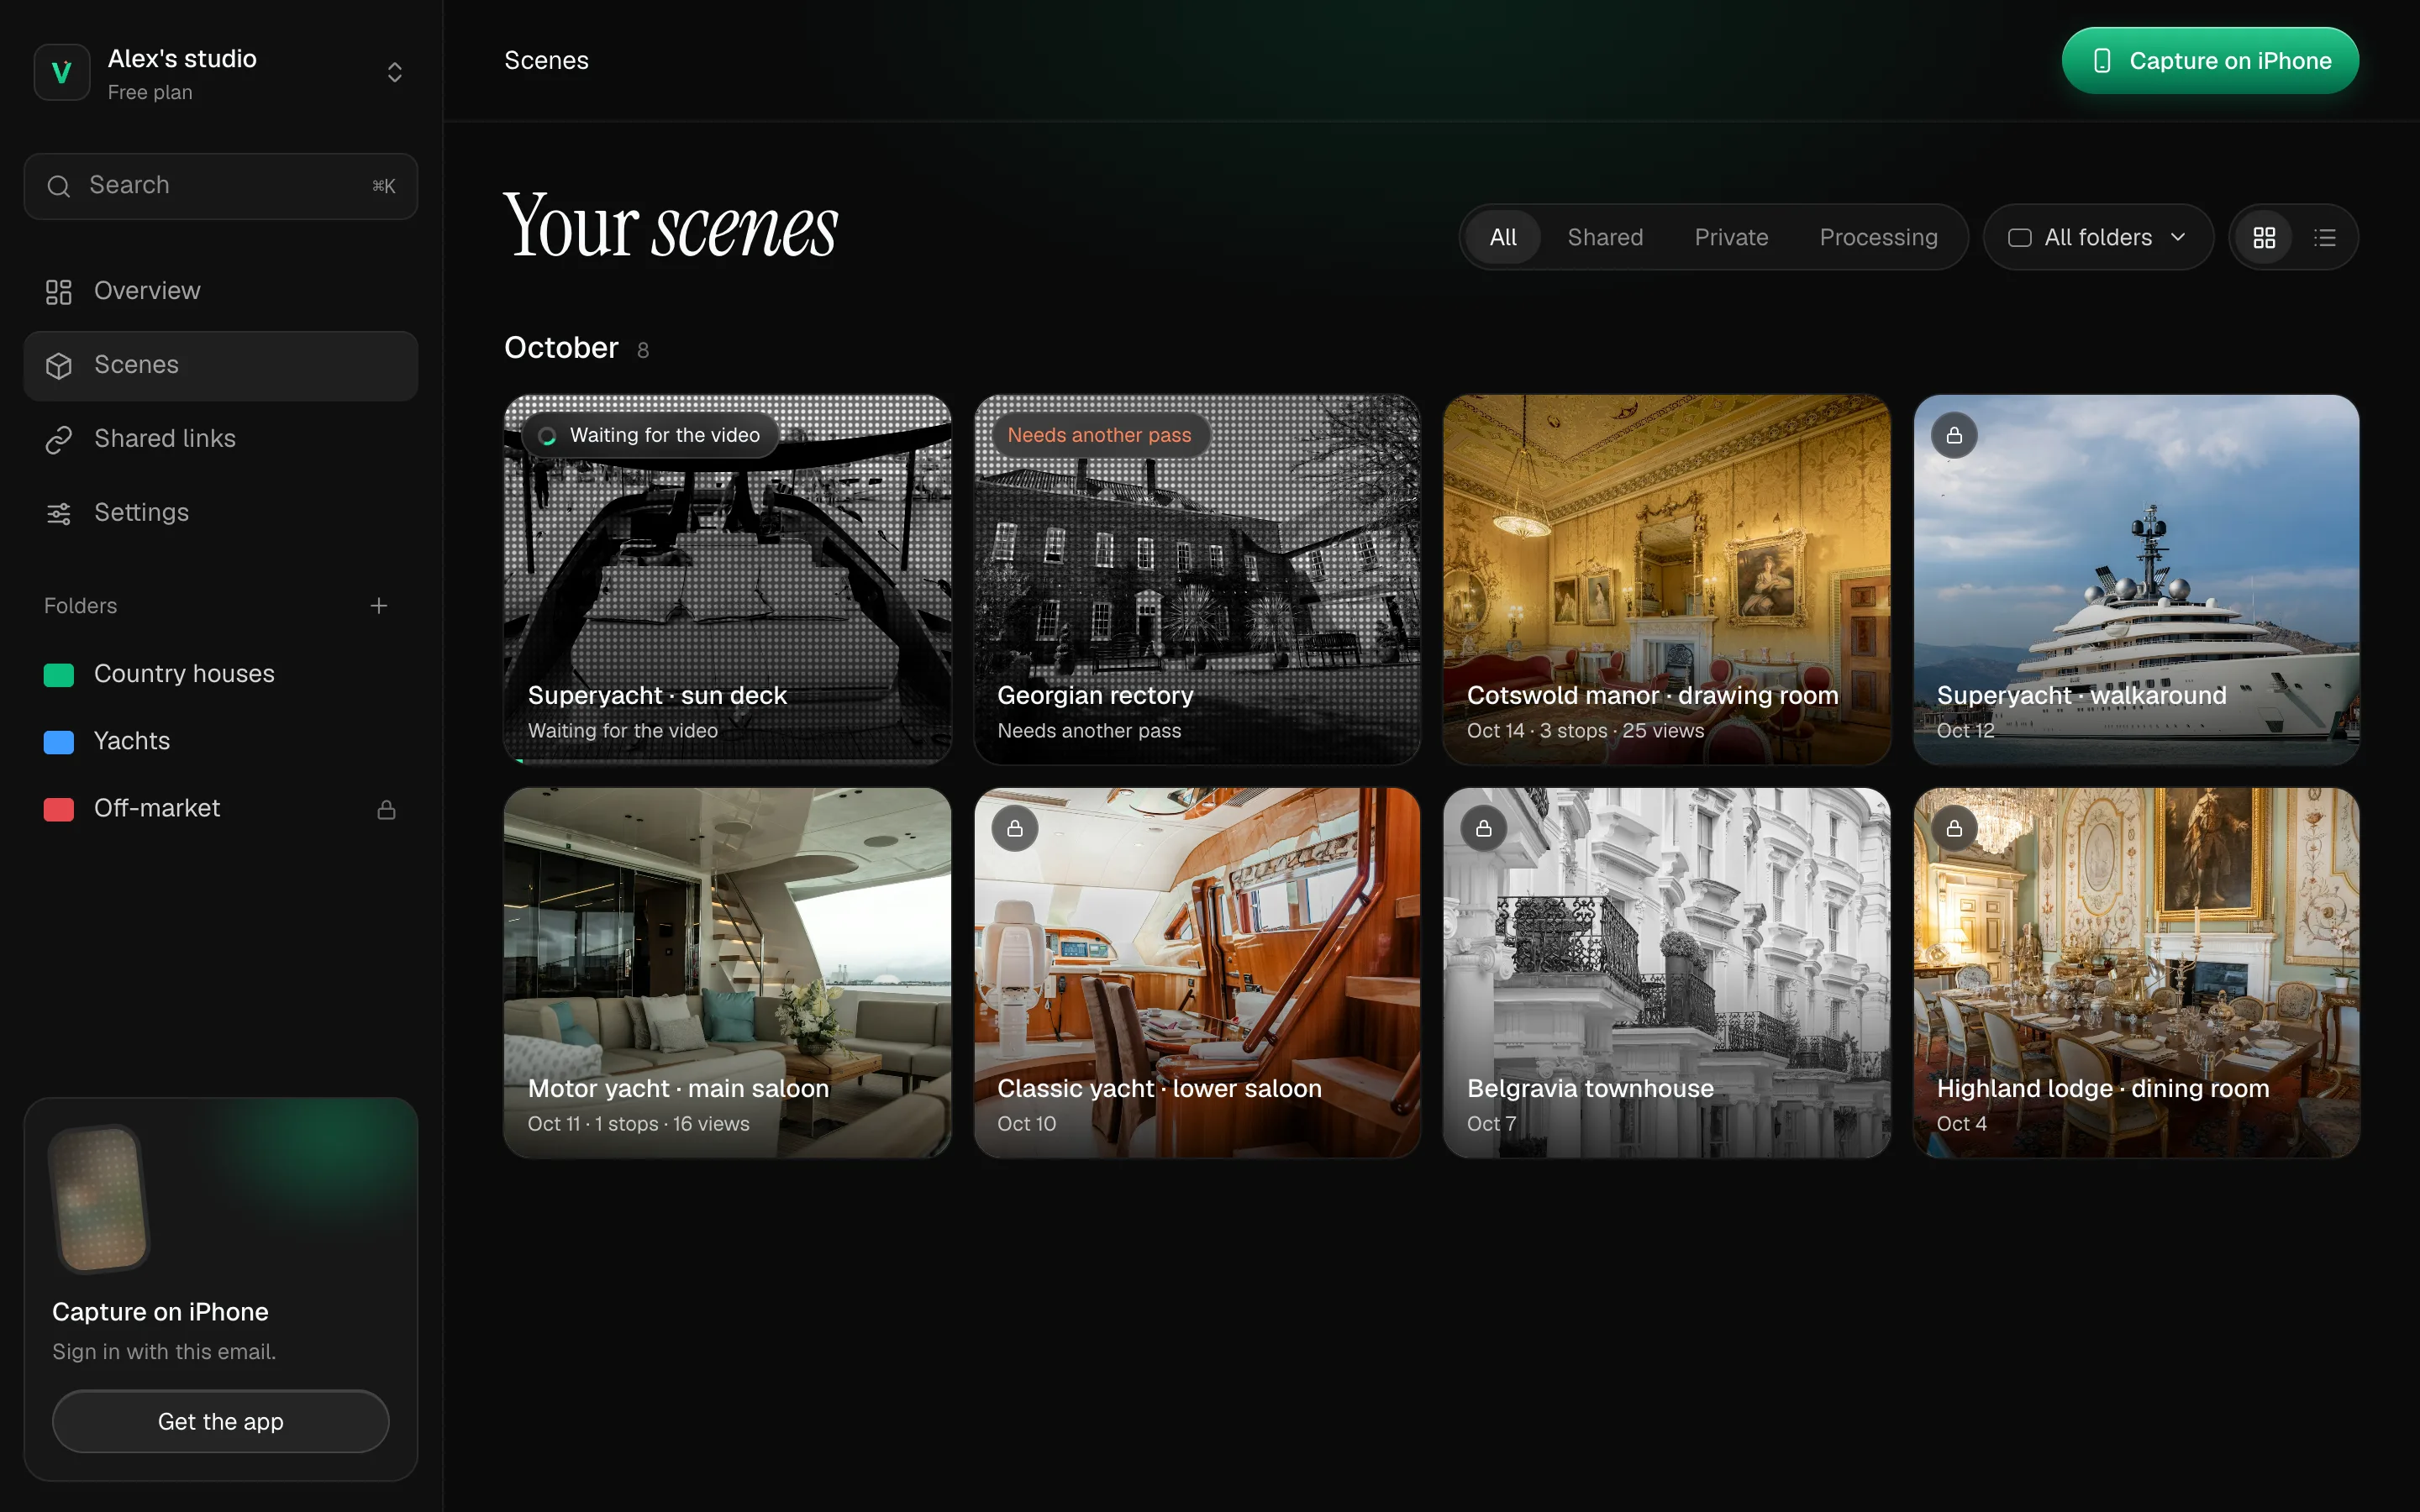The image size is (2420, 1512).
Task: Click lock icon on Superyacht walkaround card
Action: (1954, 436)
